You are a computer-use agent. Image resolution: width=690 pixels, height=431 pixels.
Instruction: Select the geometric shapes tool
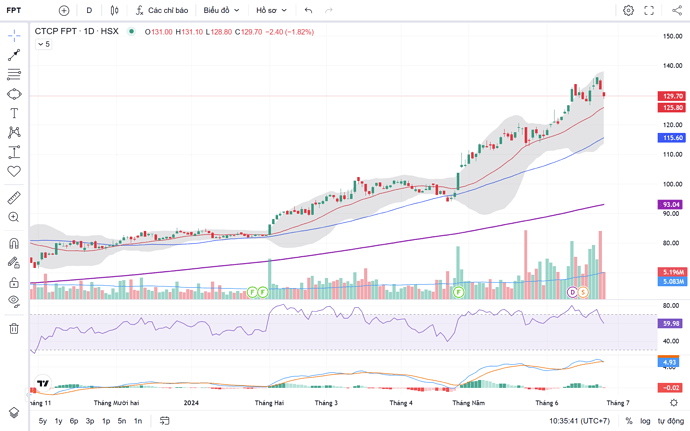14,94
